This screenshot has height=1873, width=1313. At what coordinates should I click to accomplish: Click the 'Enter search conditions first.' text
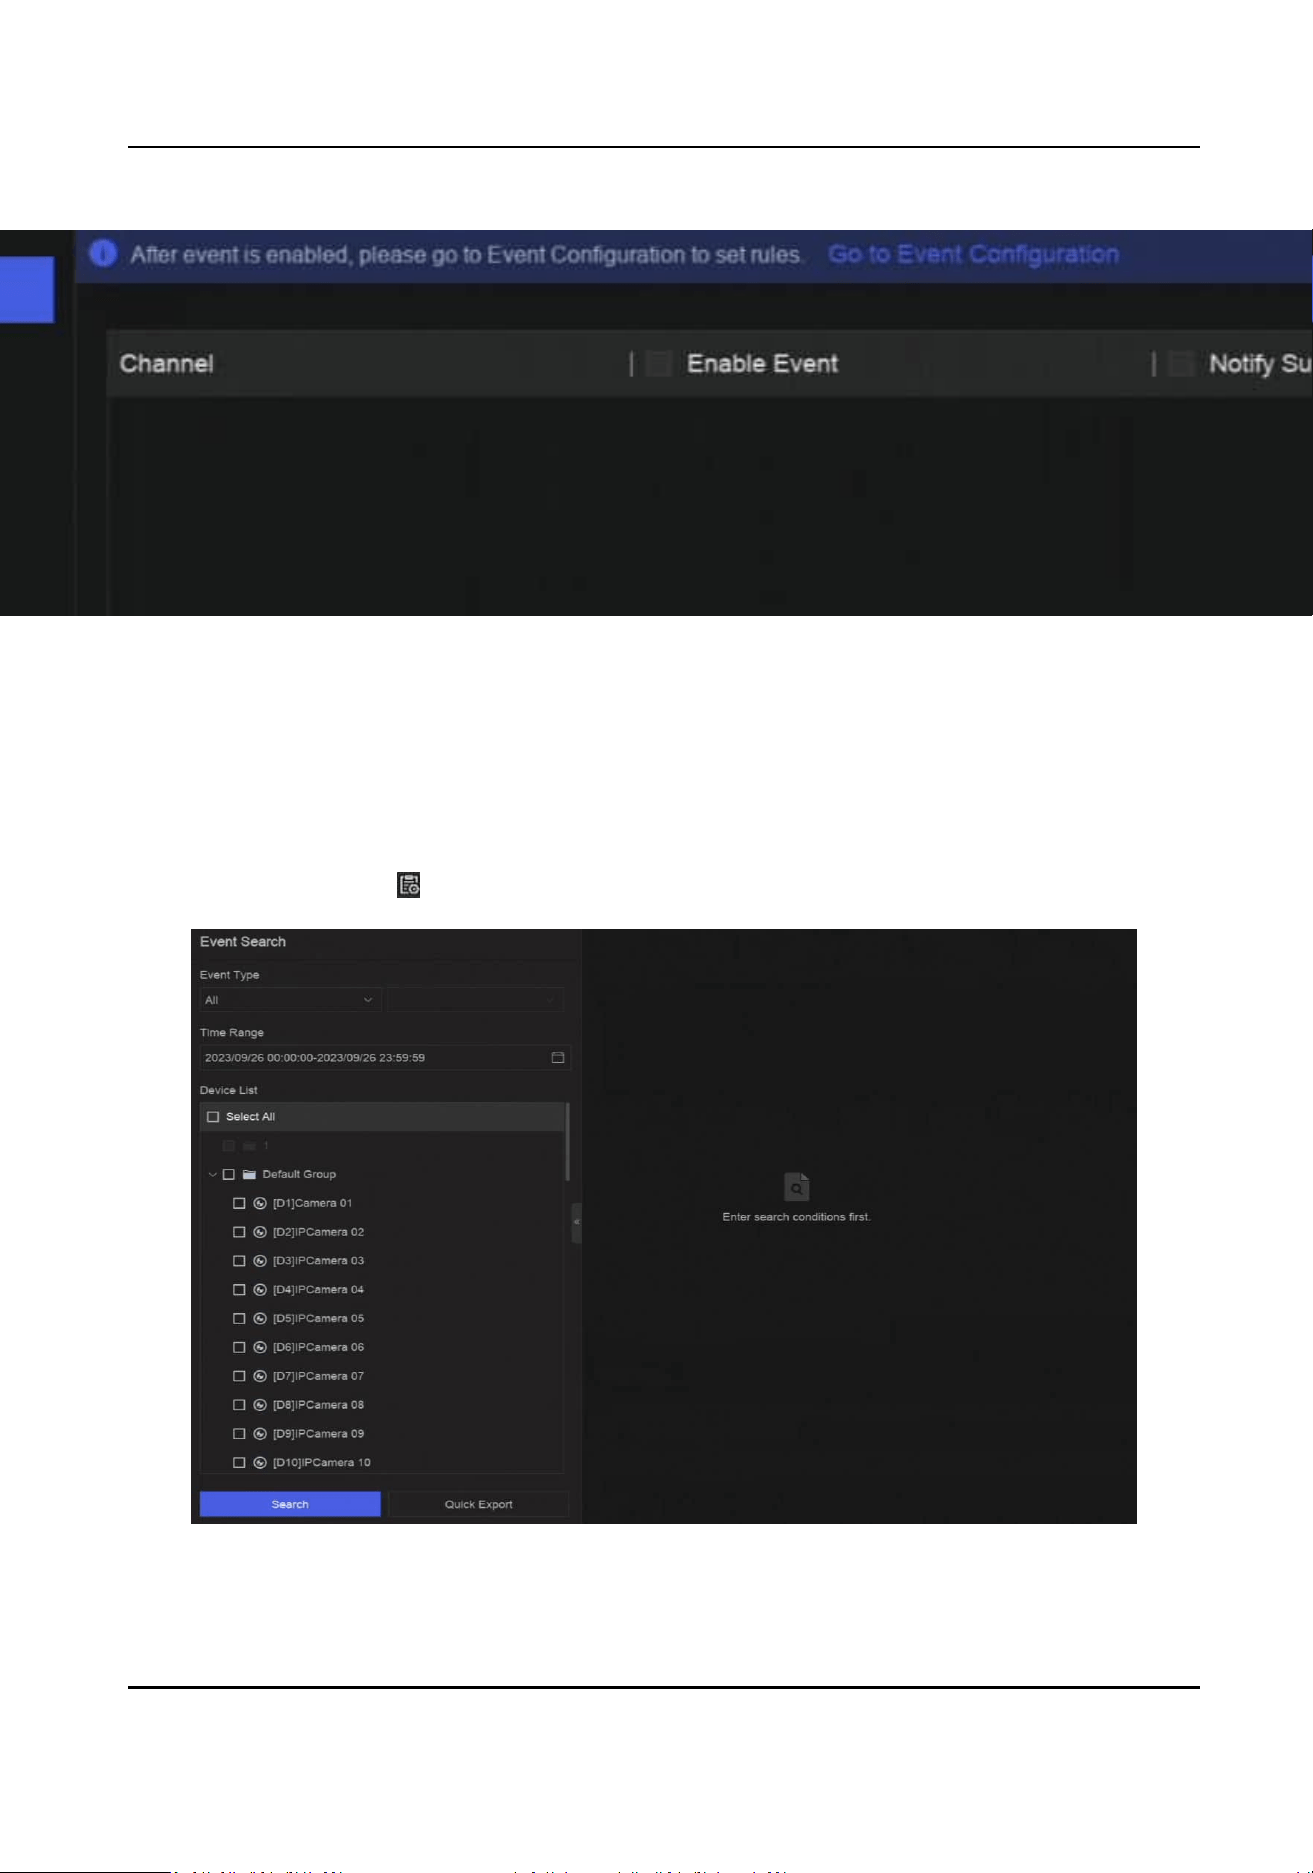pos(796,1217)
